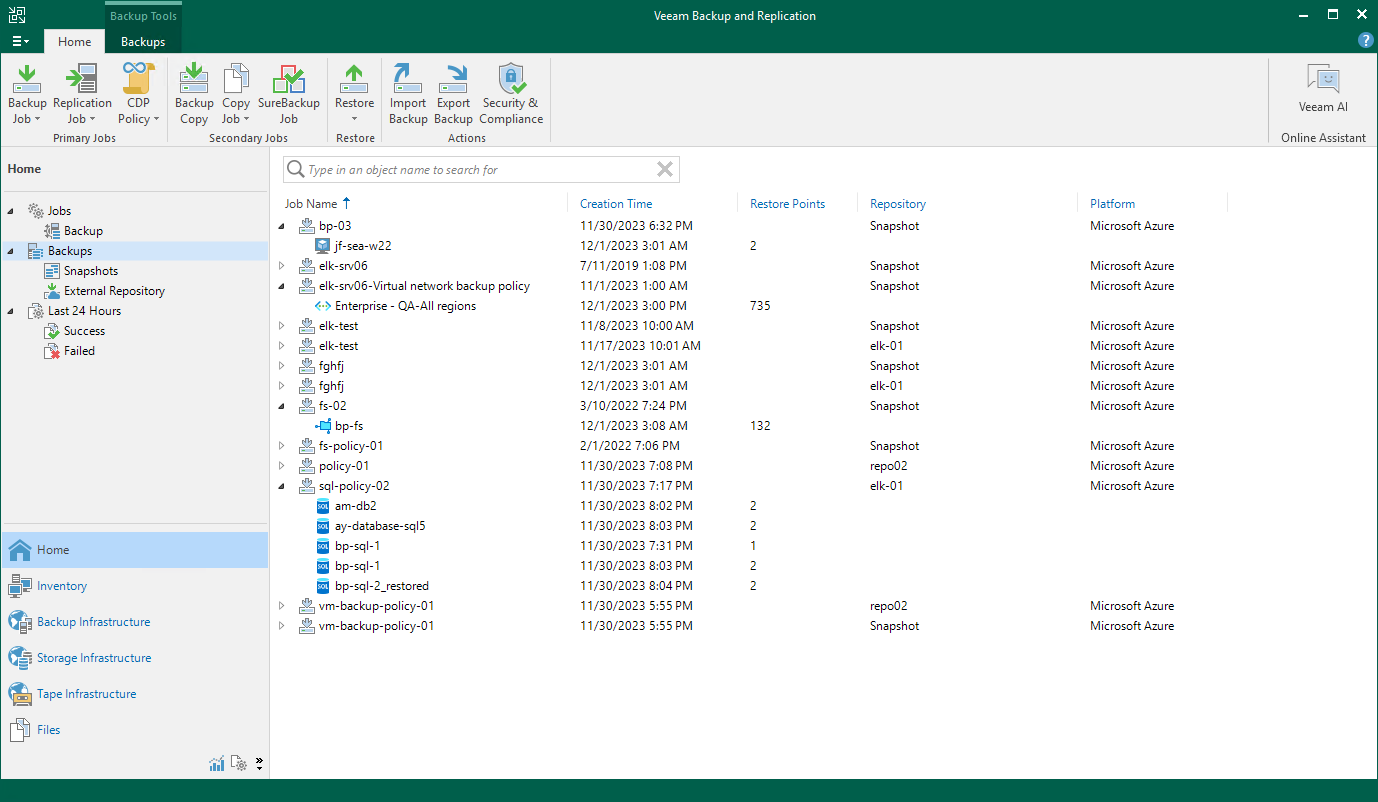1378x802 pixels.
Task: Select the bp-fs backup row
Action: (823, 426)
